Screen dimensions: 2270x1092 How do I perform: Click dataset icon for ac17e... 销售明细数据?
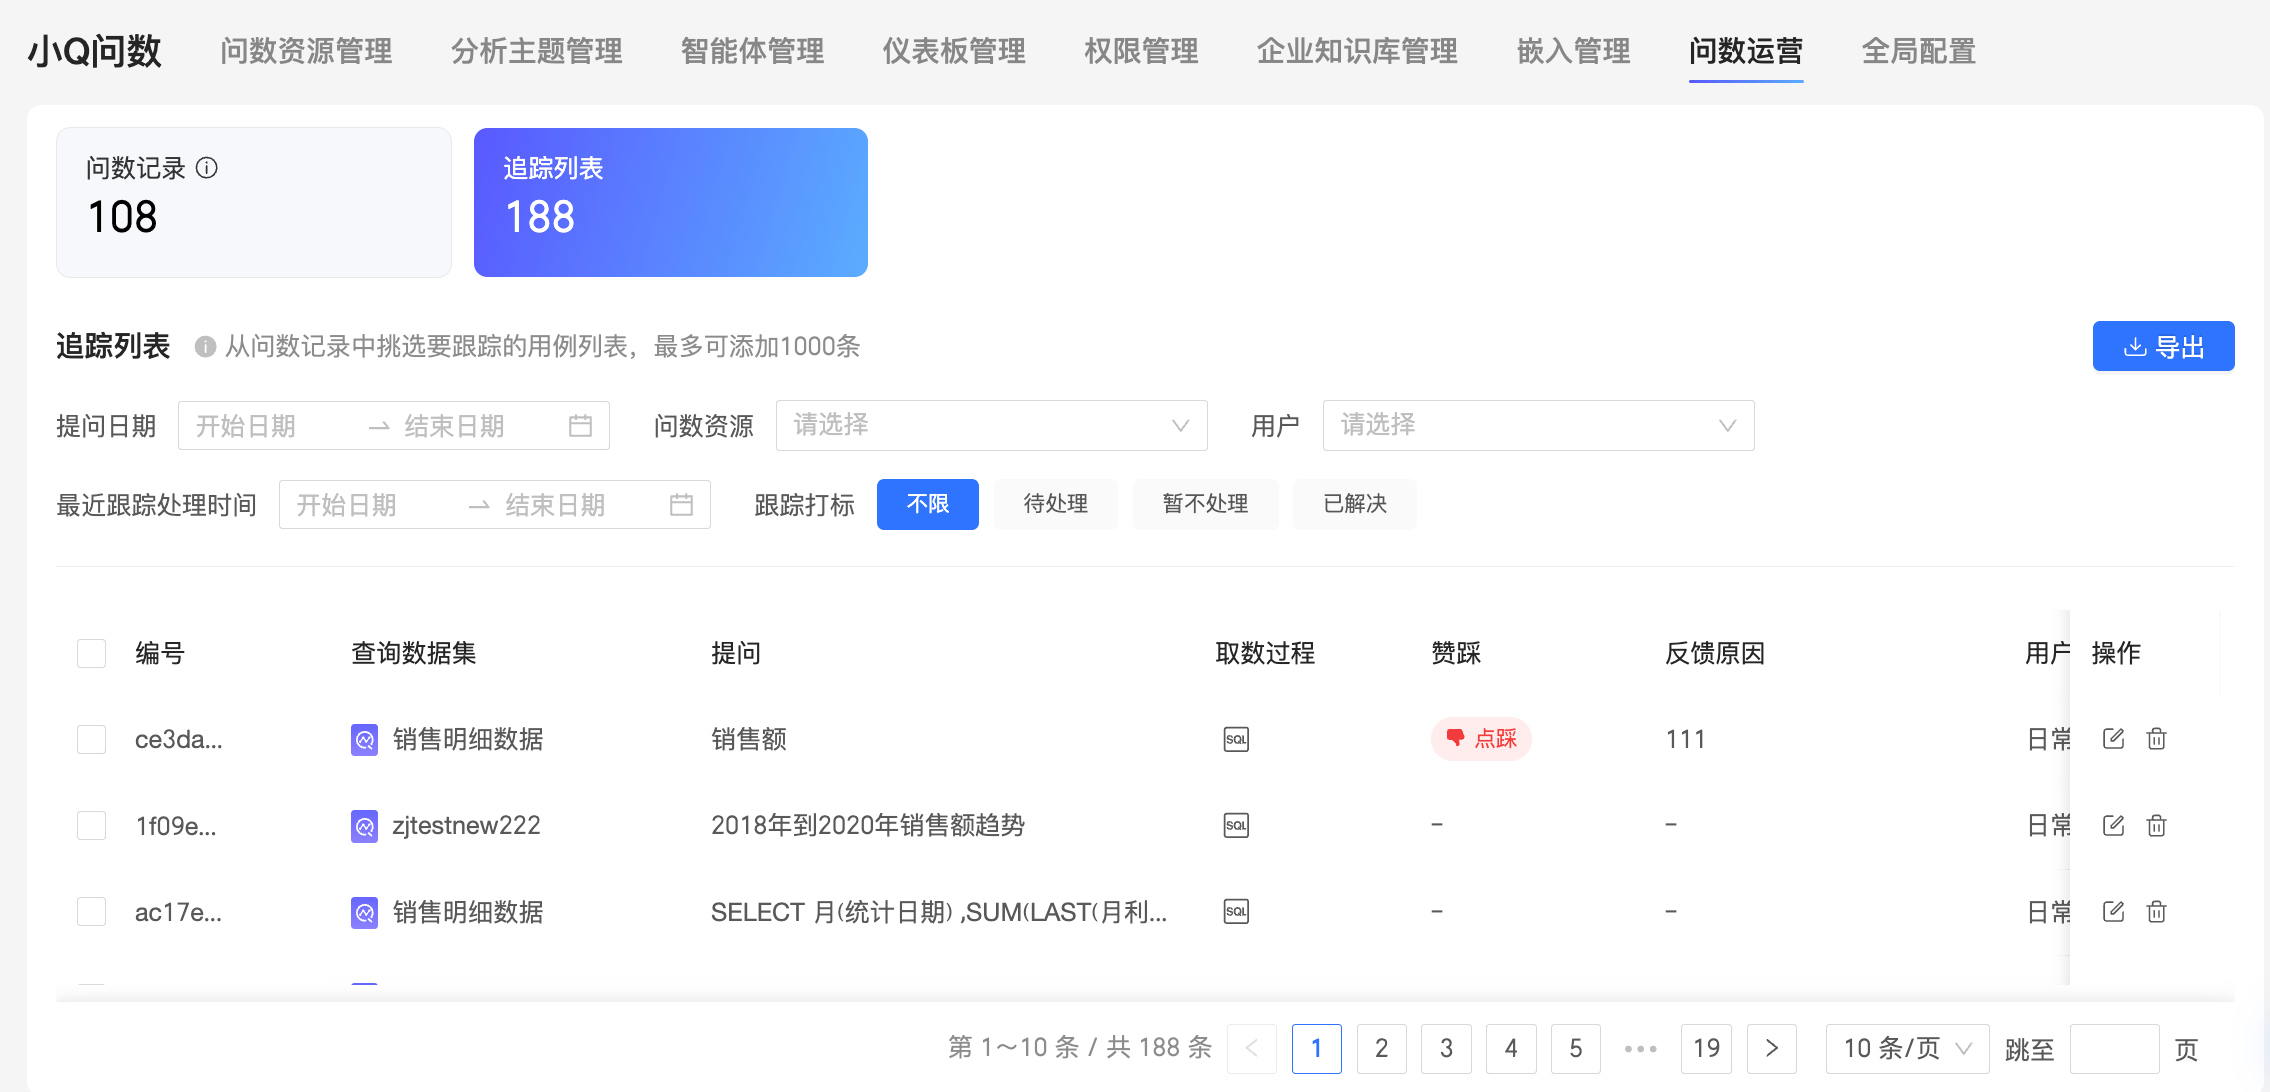364,912
